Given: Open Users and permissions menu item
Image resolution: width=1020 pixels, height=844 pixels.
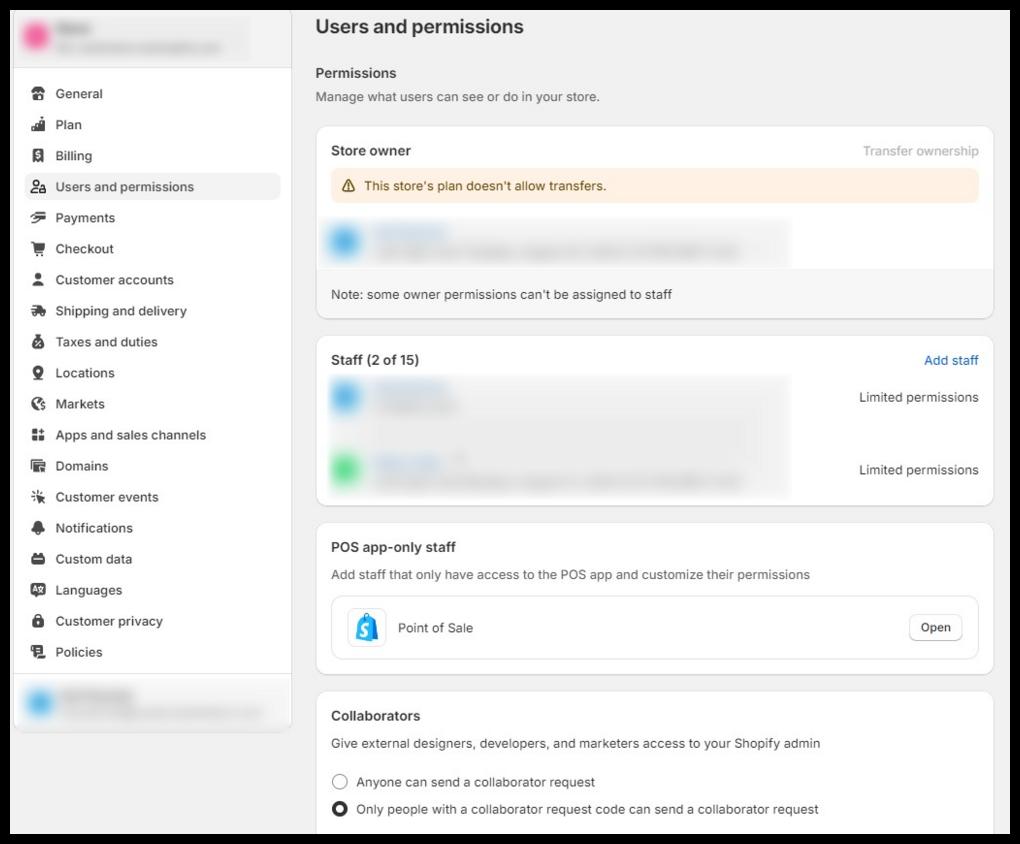Looking at the screenshot, I should click(152, 187).
